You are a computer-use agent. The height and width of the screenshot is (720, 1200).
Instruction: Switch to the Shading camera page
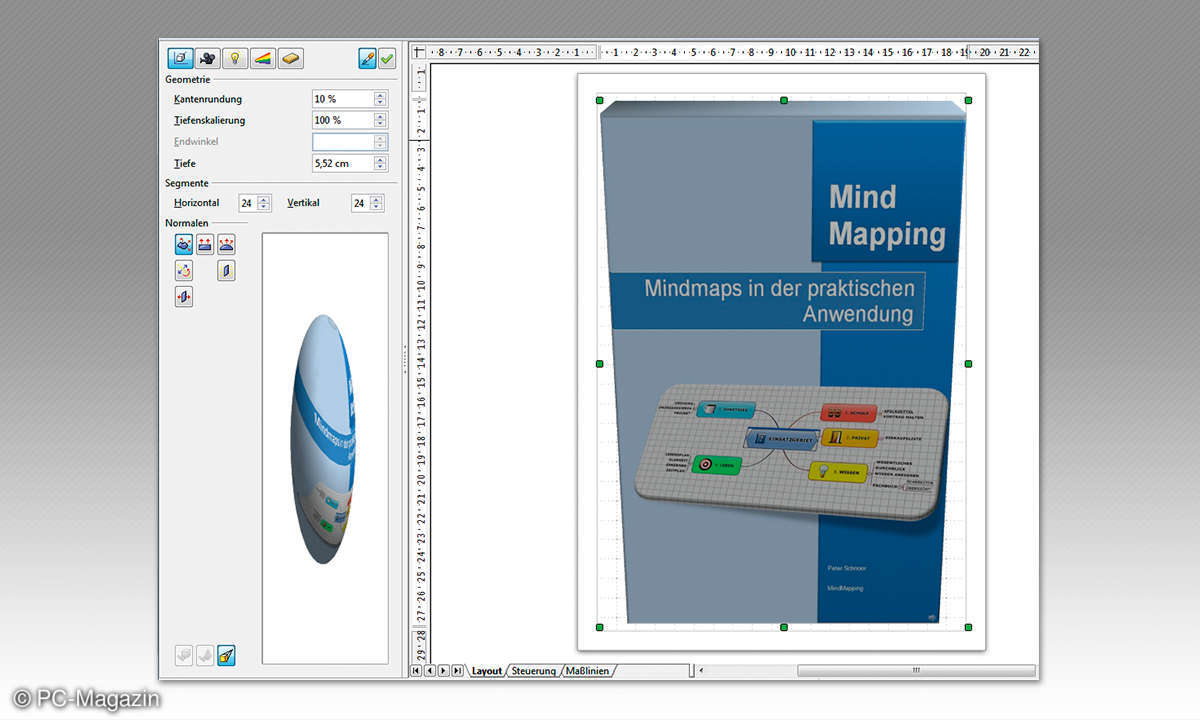coord(208,58)
